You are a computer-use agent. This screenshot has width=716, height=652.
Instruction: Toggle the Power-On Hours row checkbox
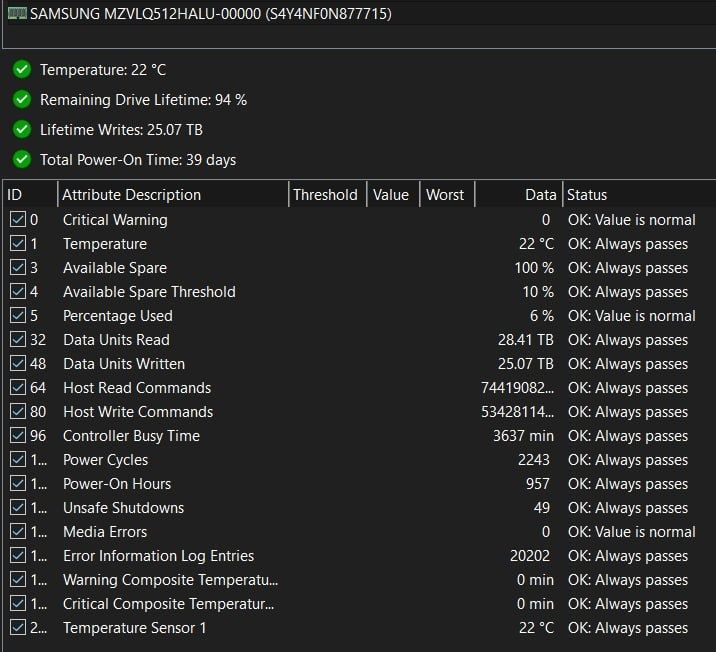[18, 484]
